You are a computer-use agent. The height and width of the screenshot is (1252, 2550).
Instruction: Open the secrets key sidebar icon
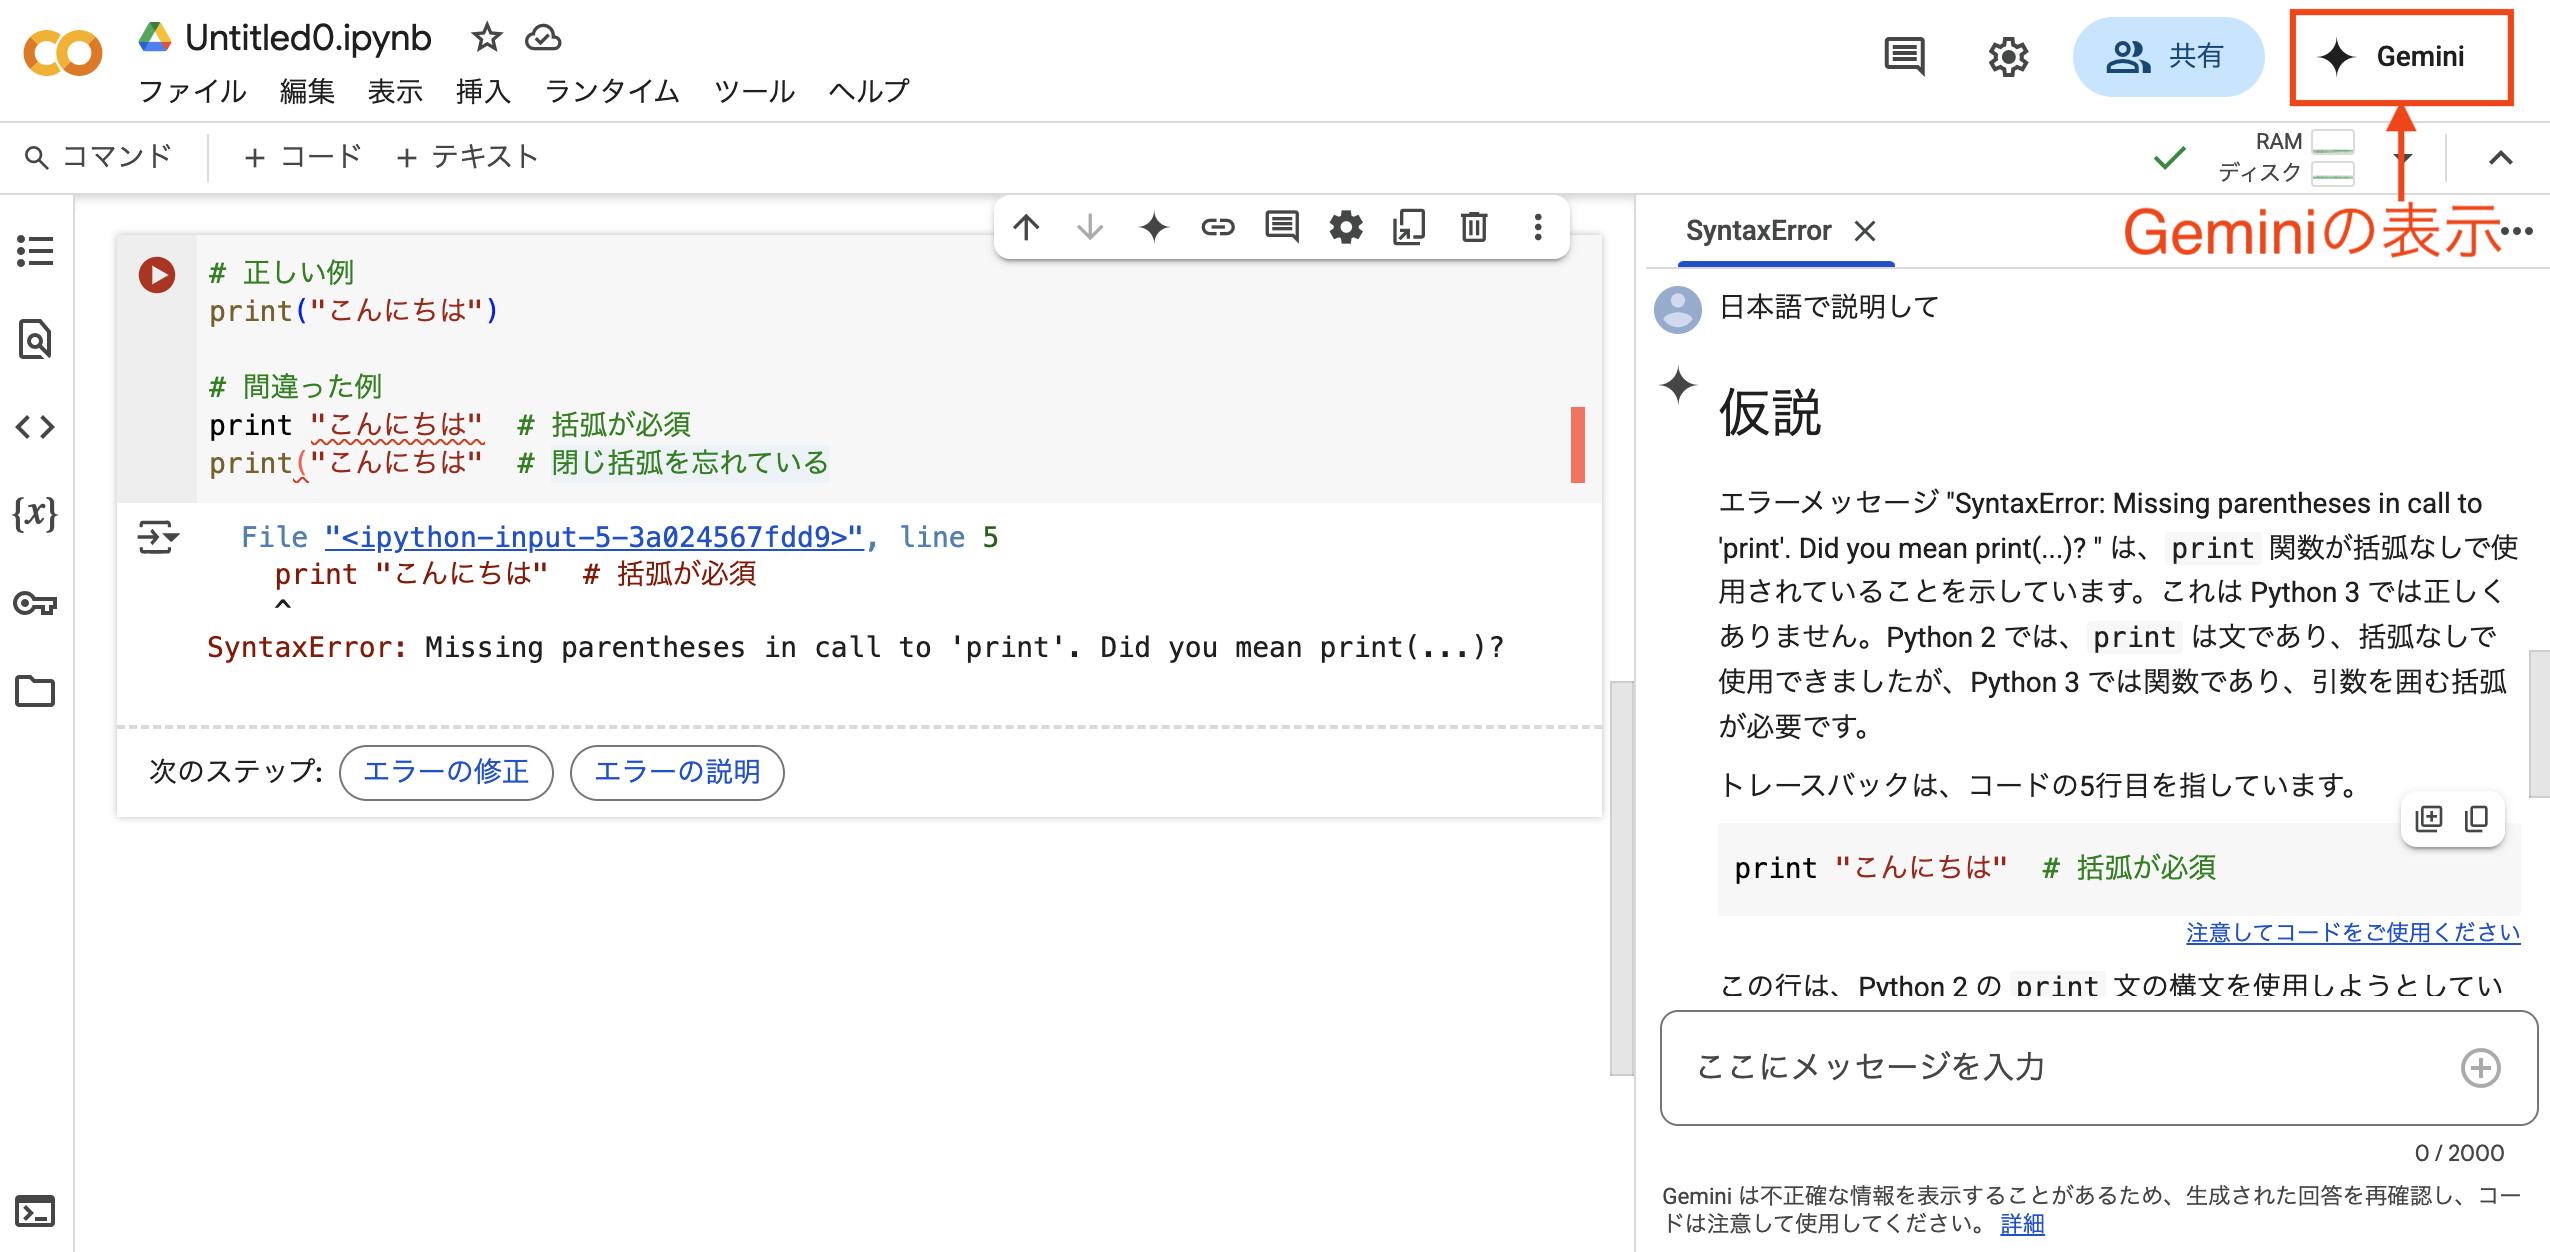click(35, 603)
